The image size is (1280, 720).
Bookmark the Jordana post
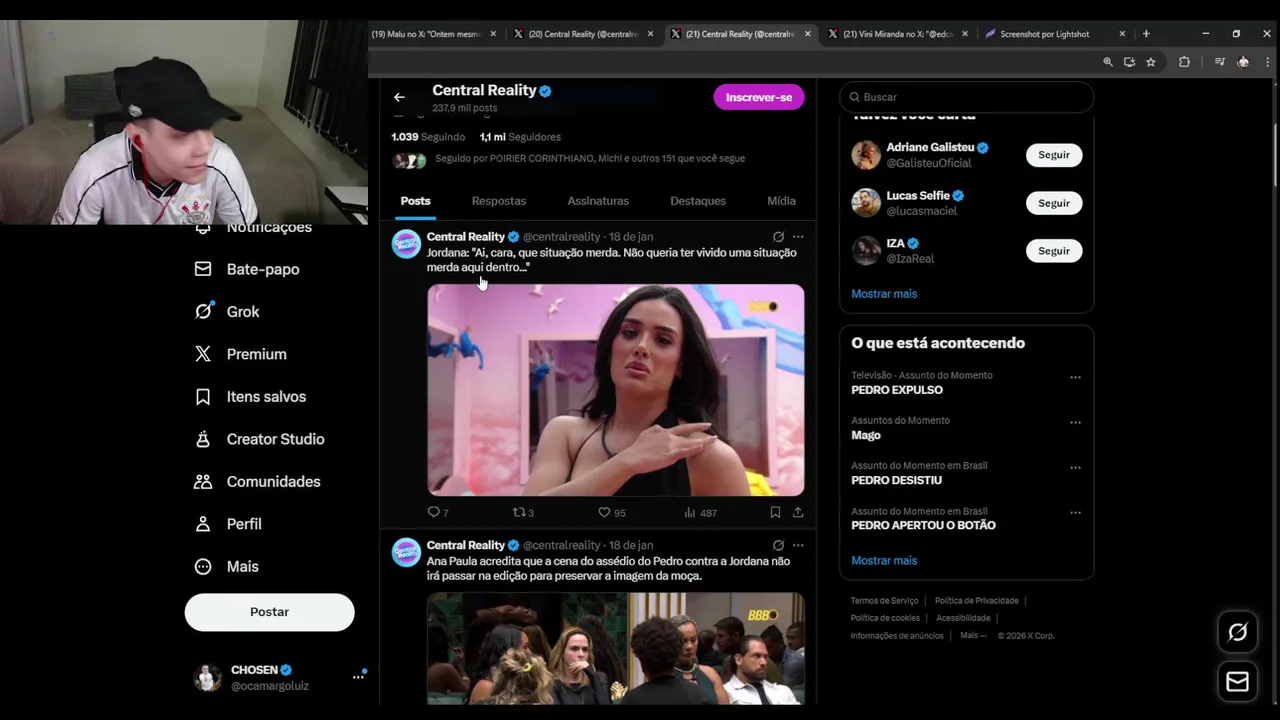[775, 512]
